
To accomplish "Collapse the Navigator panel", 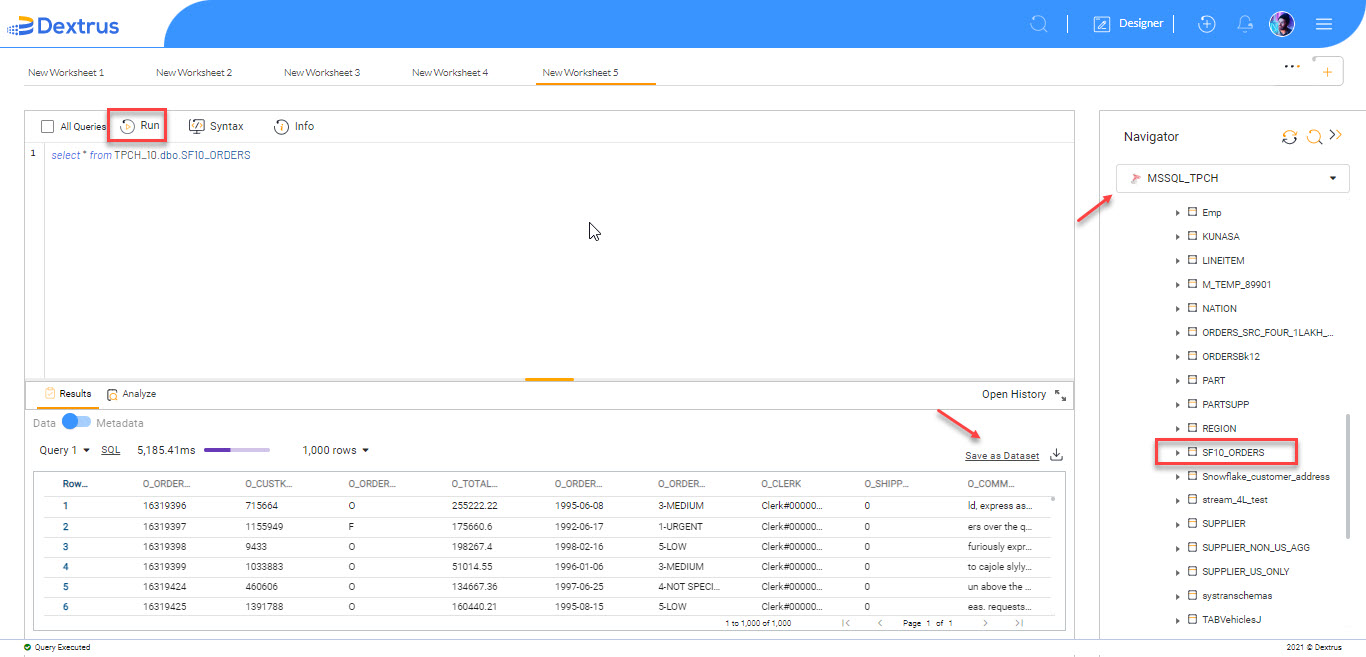I will pyautogui.click(x=1335, y=136).
